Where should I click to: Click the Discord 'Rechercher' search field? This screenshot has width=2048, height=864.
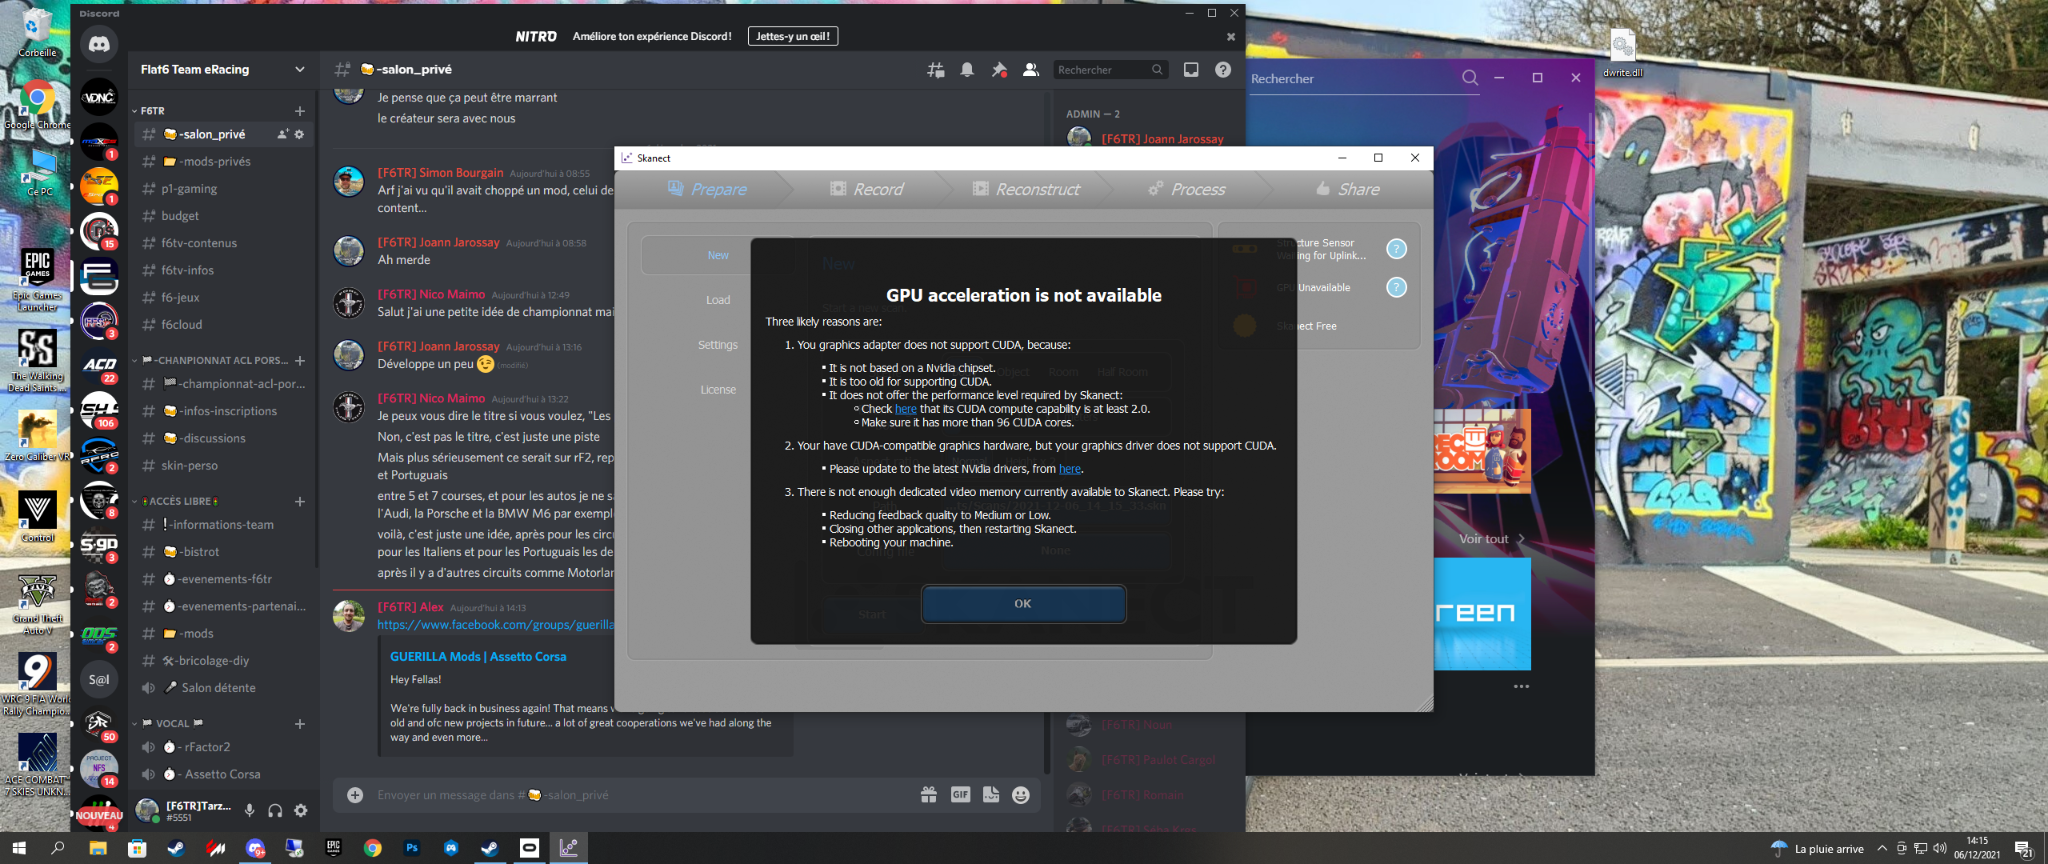coord(1110,70)
